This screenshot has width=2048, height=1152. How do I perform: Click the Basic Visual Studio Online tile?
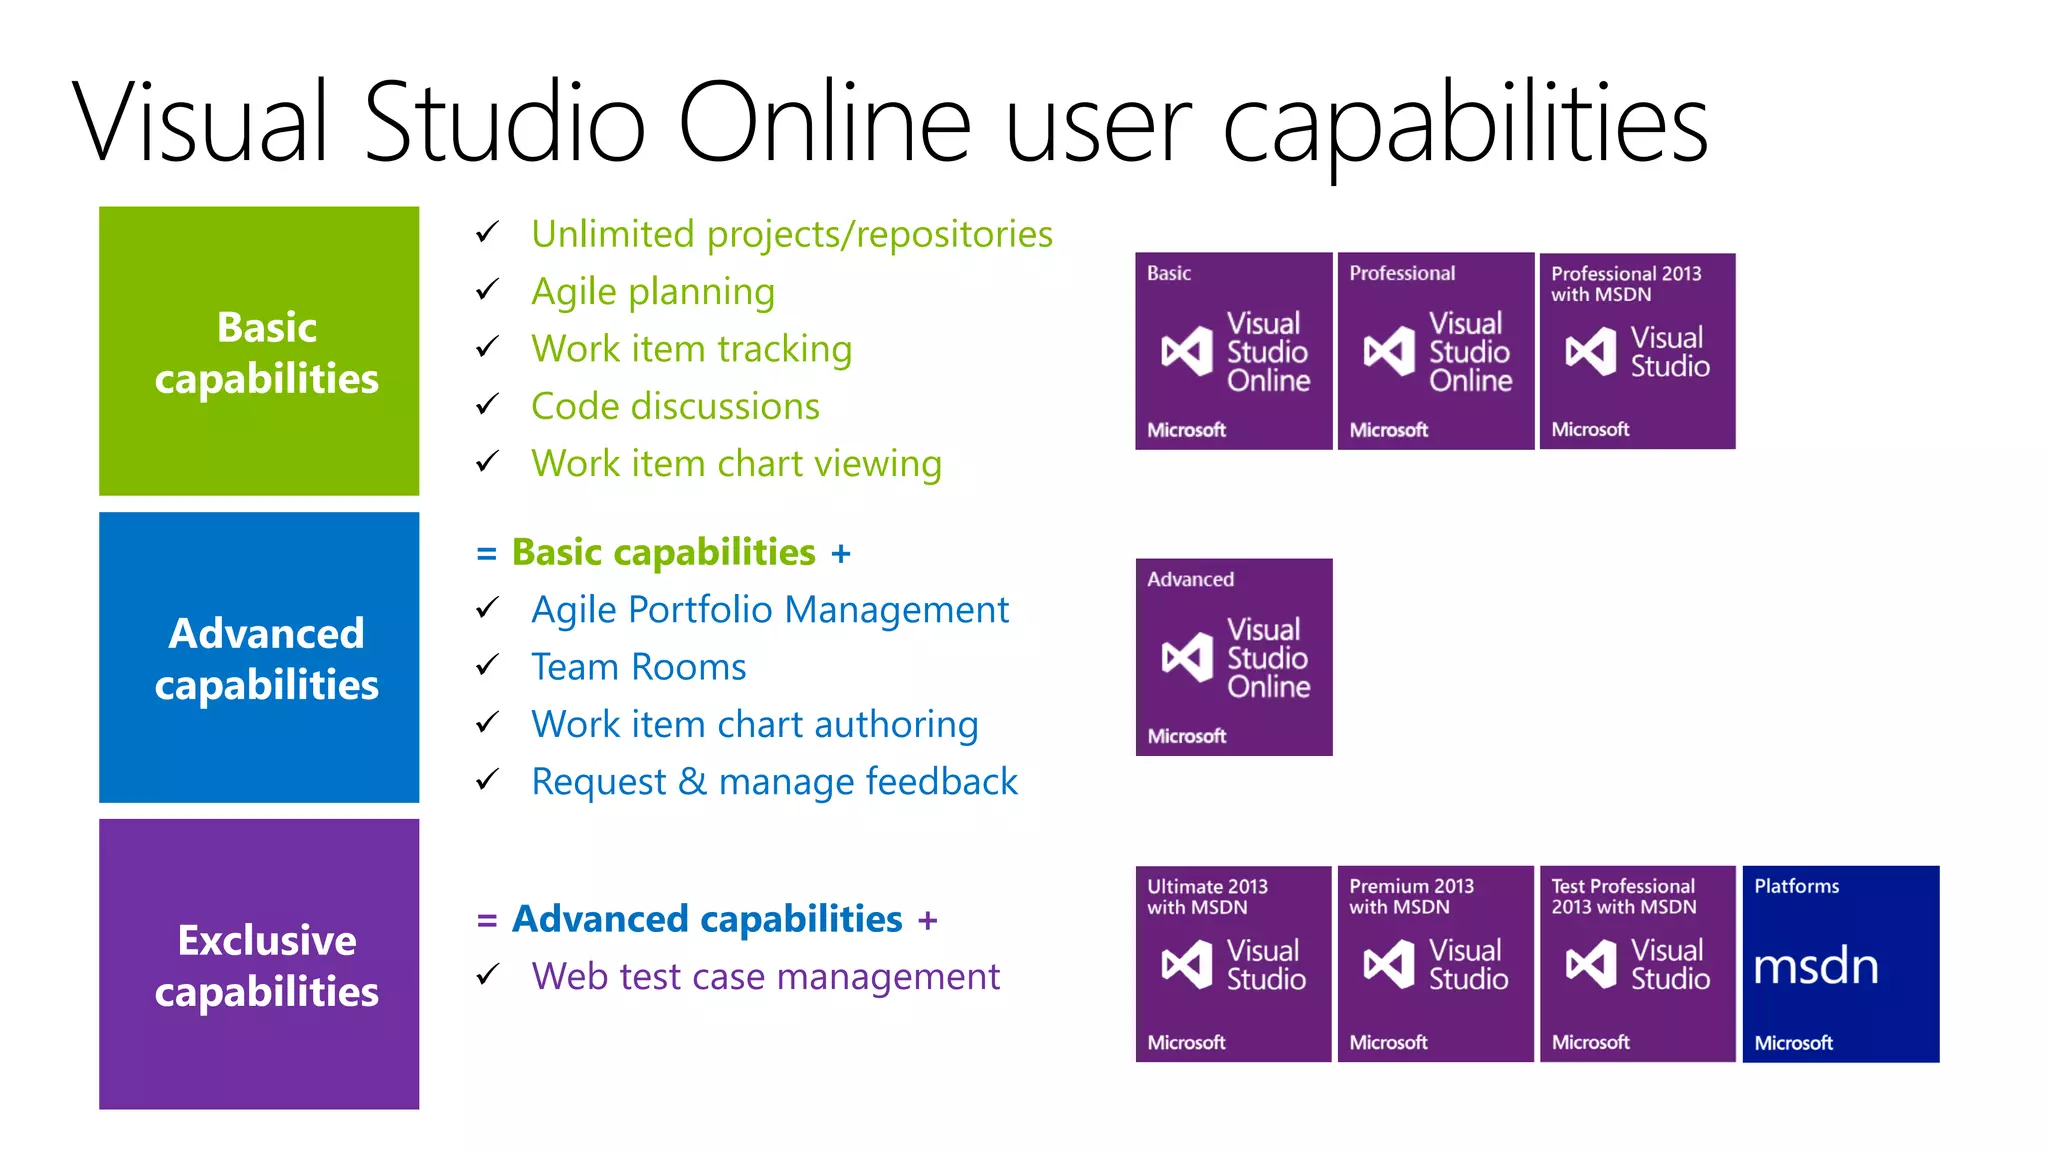click(1233, 351)
